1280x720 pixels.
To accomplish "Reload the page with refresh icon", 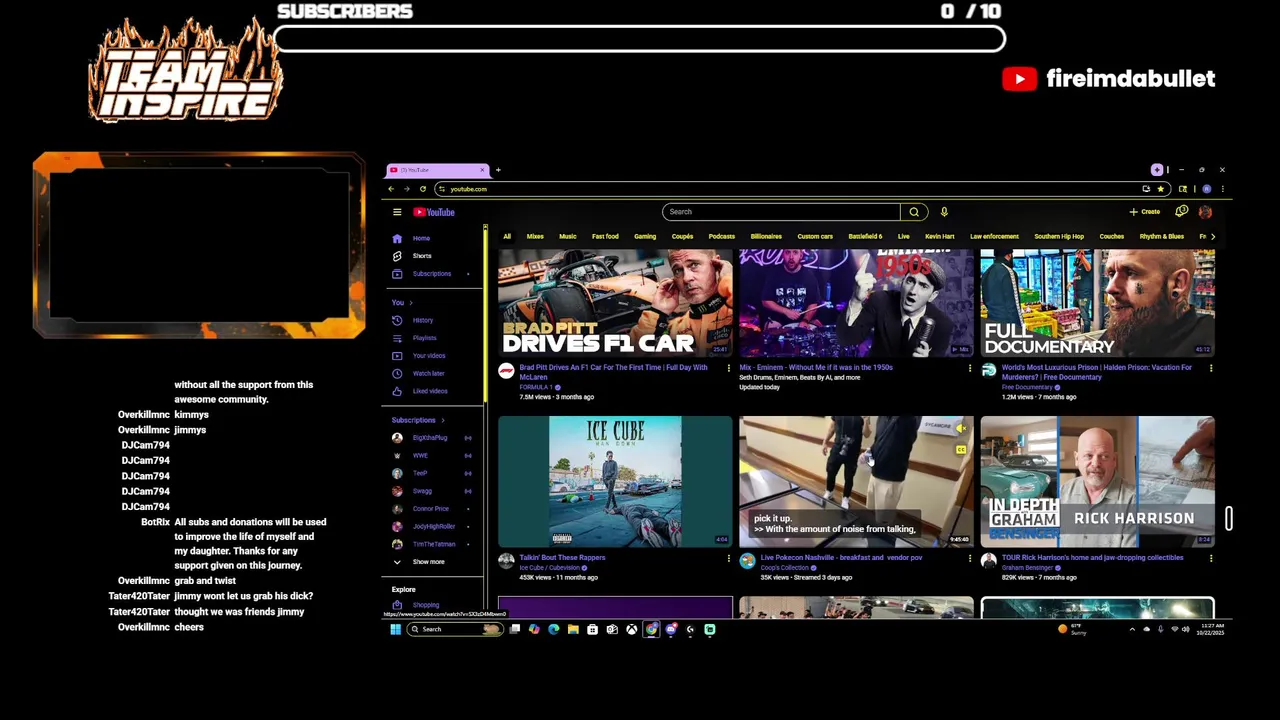I will click(422, 189).
